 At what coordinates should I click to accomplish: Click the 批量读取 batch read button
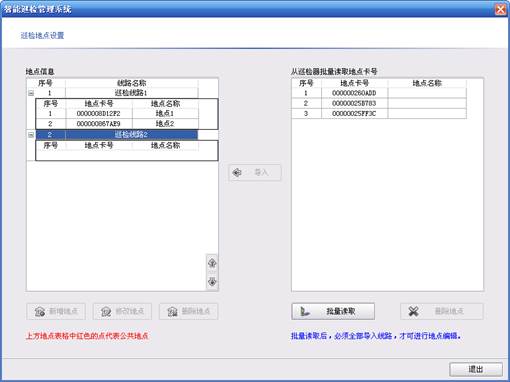point(333,311)
